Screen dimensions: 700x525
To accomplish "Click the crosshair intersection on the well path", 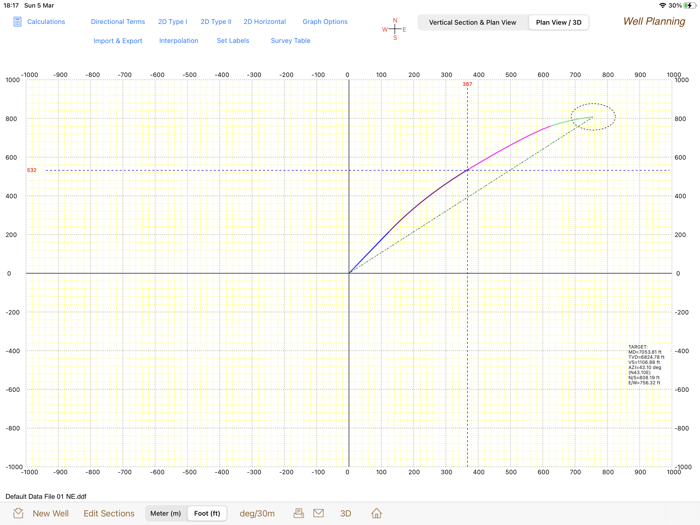I will coord(467,170).
